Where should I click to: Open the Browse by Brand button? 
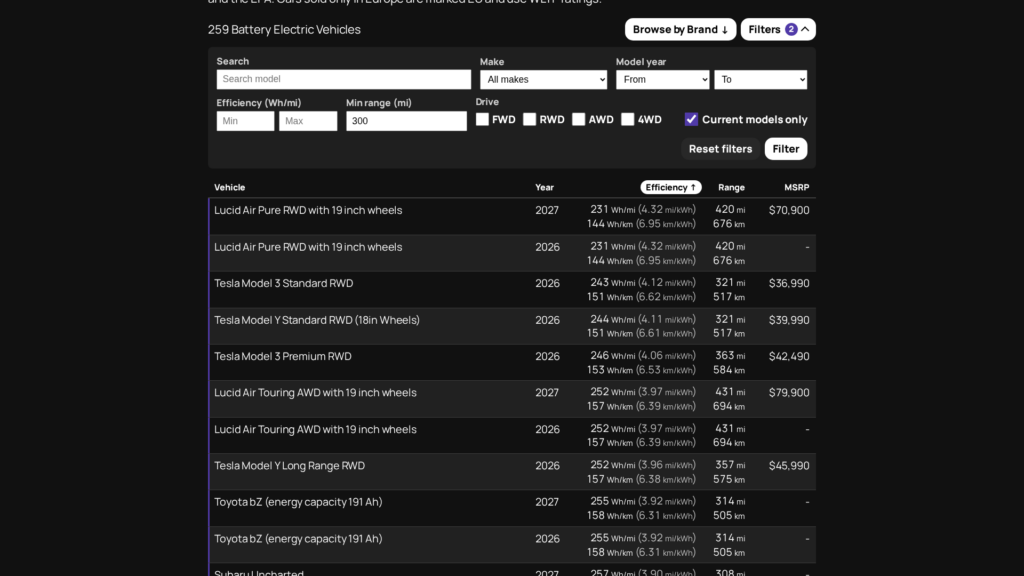(x=680, y=29)
